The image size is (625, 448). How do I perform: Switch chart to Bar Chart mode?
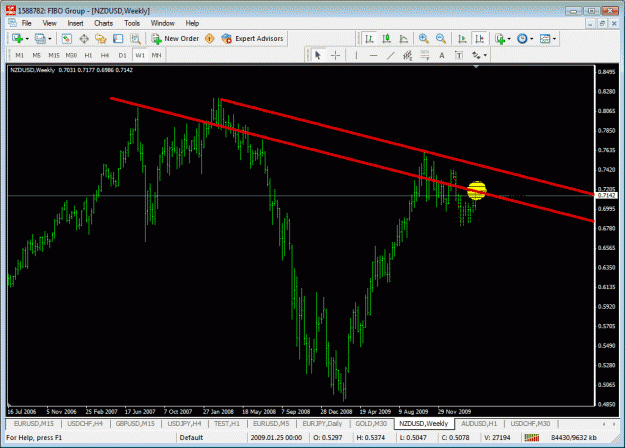(369, 39)
